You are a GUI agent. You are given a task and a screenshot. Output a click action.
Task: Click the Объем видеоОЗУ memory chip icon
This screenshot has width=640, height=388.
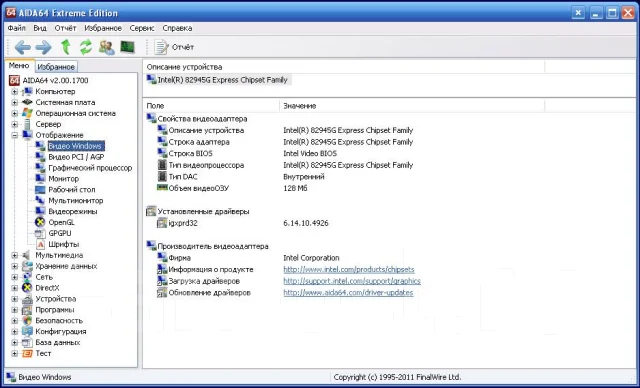pos(162,188)
